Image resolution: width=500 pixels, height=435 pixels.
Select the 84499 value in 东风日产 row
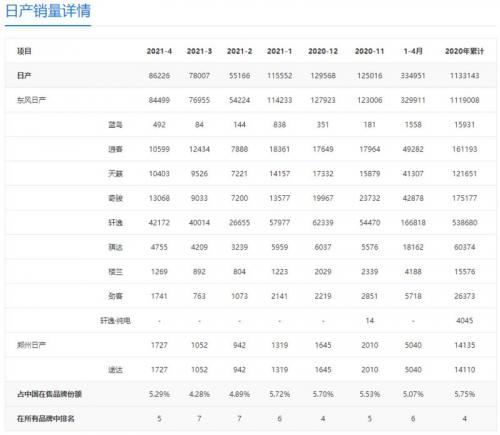click(x=159, y=100)
